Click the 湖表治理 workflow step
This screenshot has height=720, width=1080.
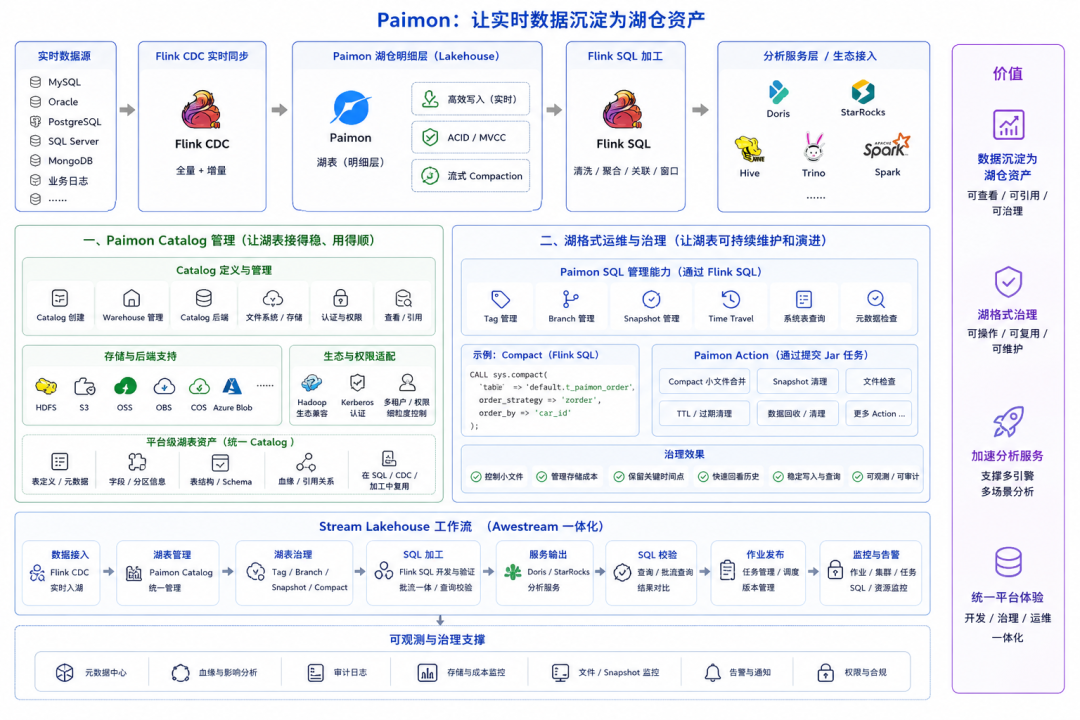tap(294, 572)
